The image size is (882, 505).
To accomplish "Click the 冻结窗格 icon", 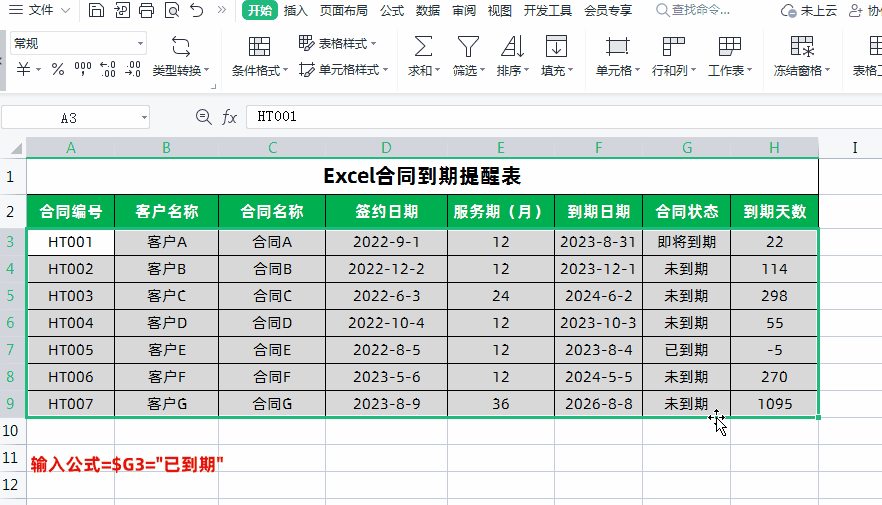I will pyautogui.click(x=802, y=47).
